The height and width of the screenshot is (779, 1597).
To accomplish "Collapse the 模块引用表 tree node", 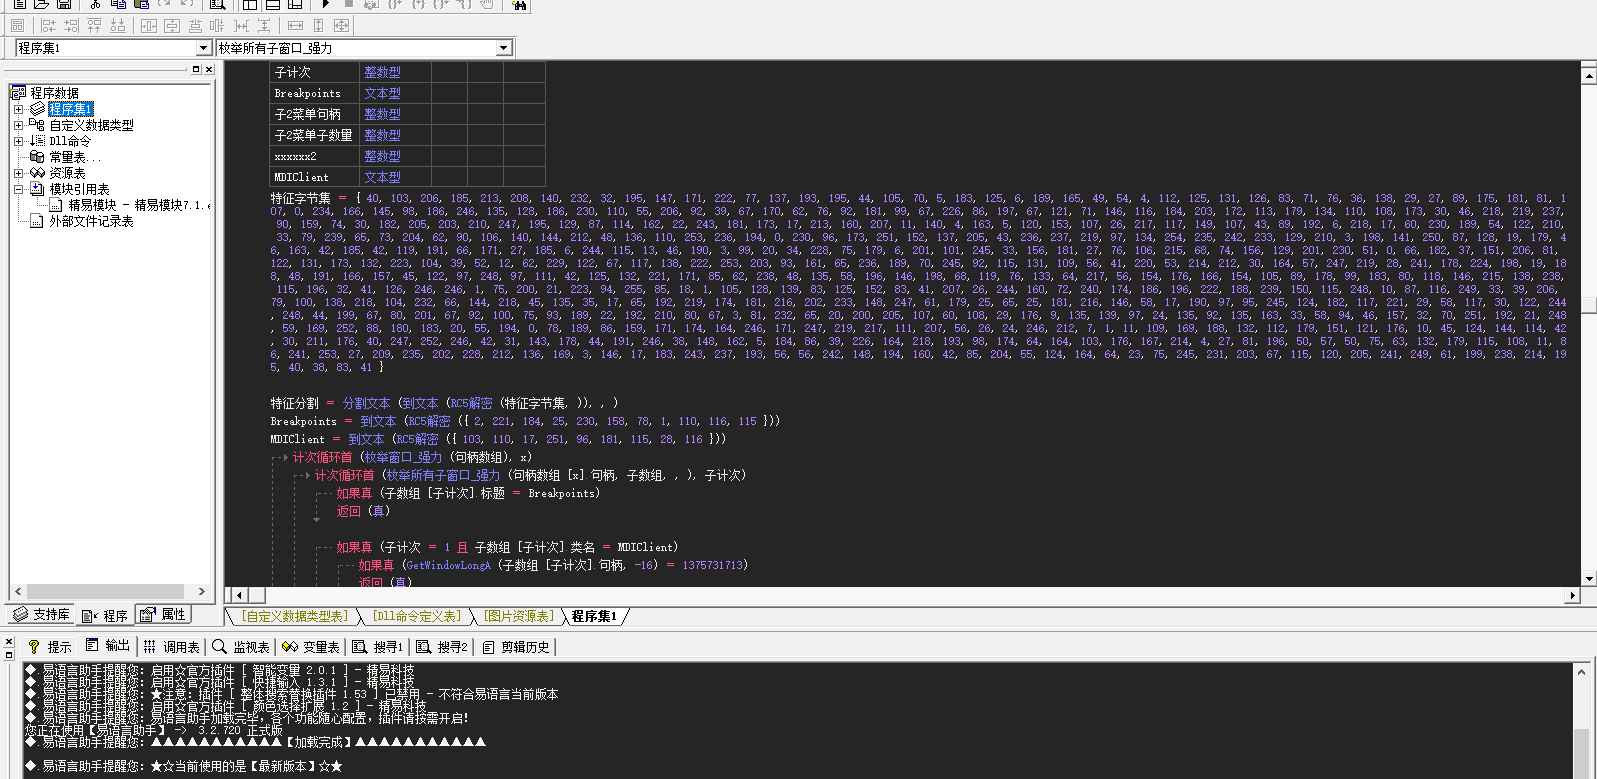I will click(x=18, y=189).
